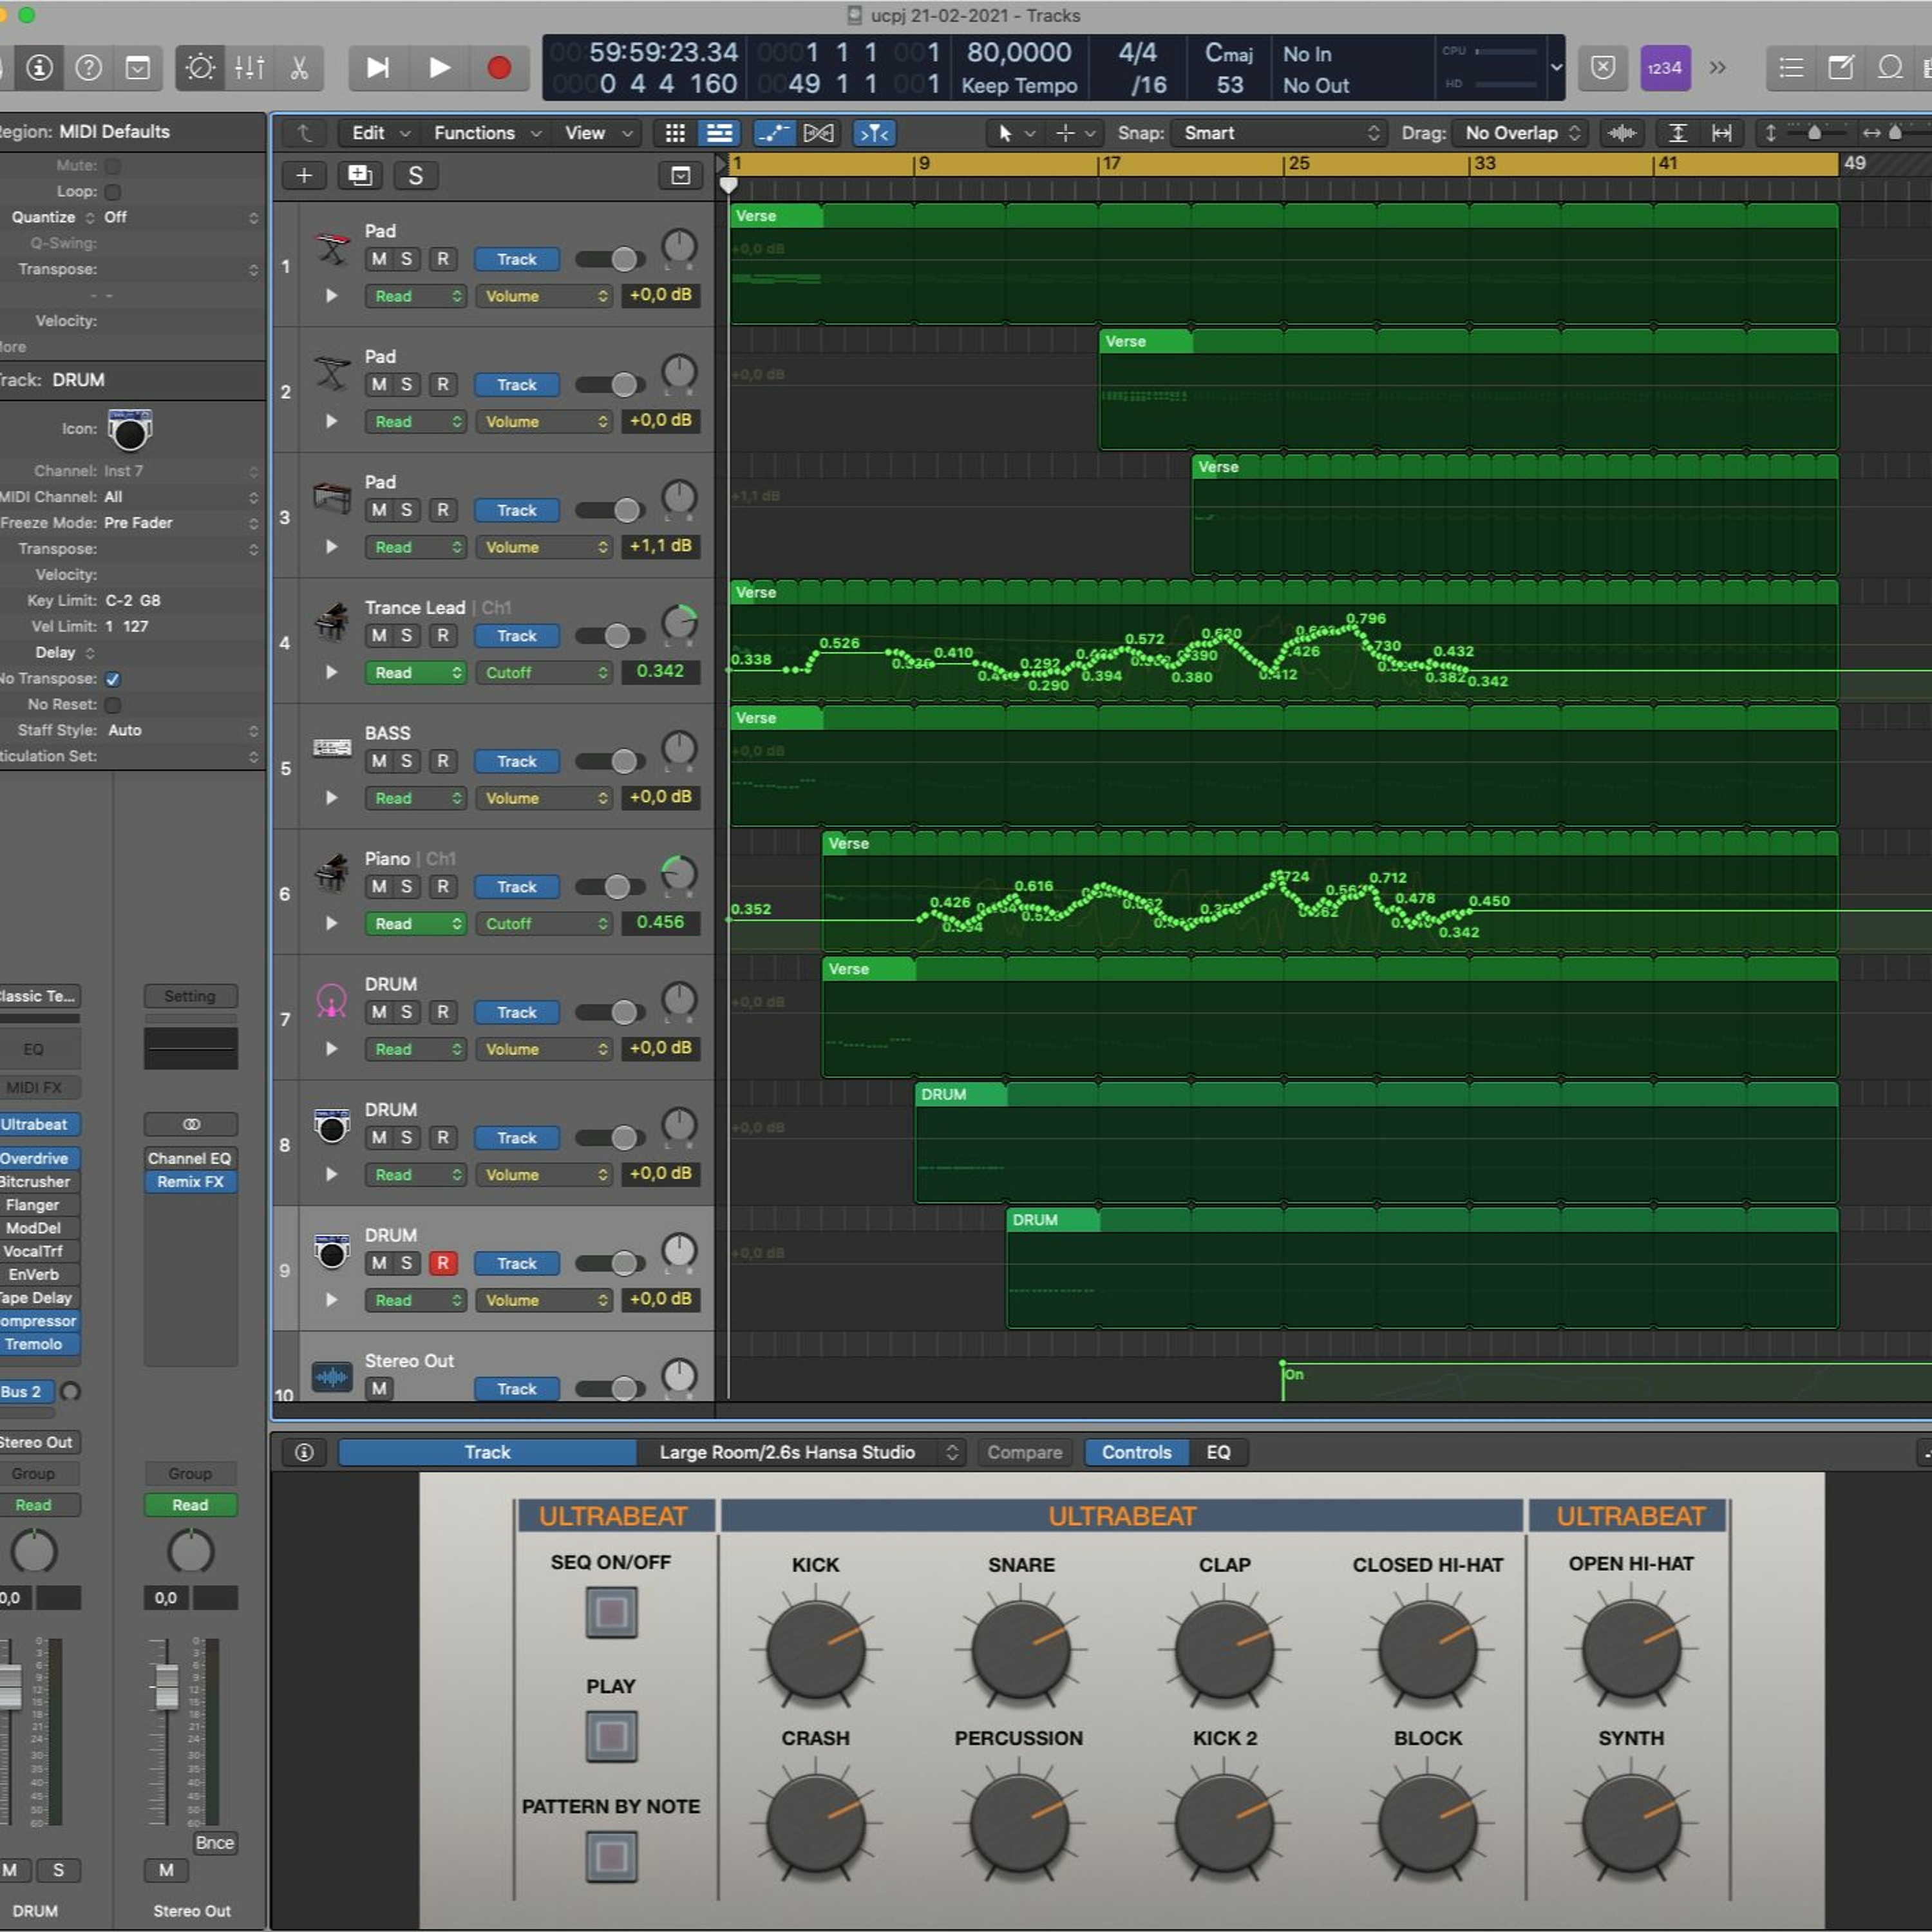Solo the Trance Lead track
This screenshot has height=1932, width=1932.
pyautogui.click(x=406, y=636)
